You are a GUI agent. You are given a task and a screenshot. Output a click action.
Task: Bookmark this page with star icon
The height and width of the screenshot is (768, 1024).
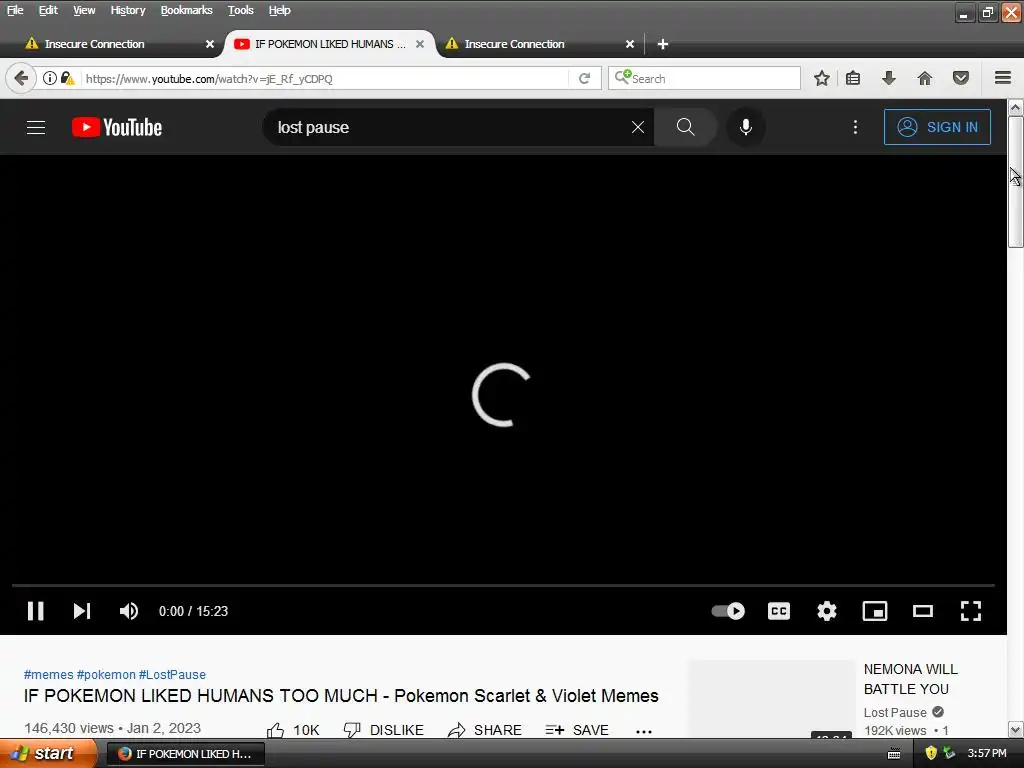pyautogui.click(x=822, y=78)
